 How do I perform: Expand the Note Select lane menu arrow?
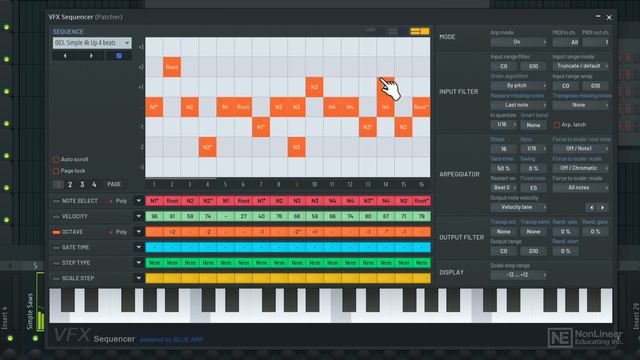(138, 201)
